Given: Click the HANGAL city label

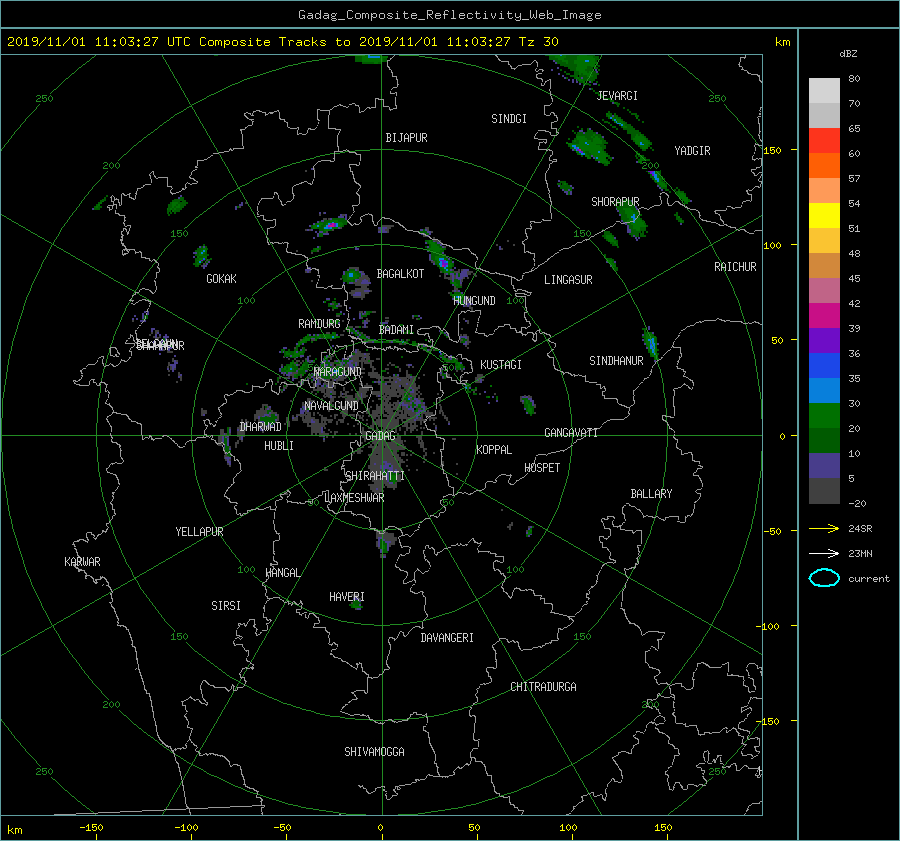Looking at the screenshot, I should [282, 573].
